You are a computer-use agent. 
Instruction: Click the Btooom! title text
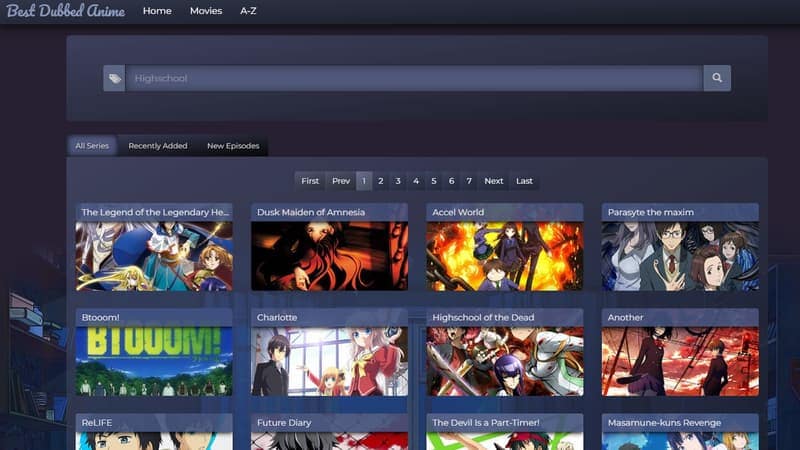tap(101, 317)
